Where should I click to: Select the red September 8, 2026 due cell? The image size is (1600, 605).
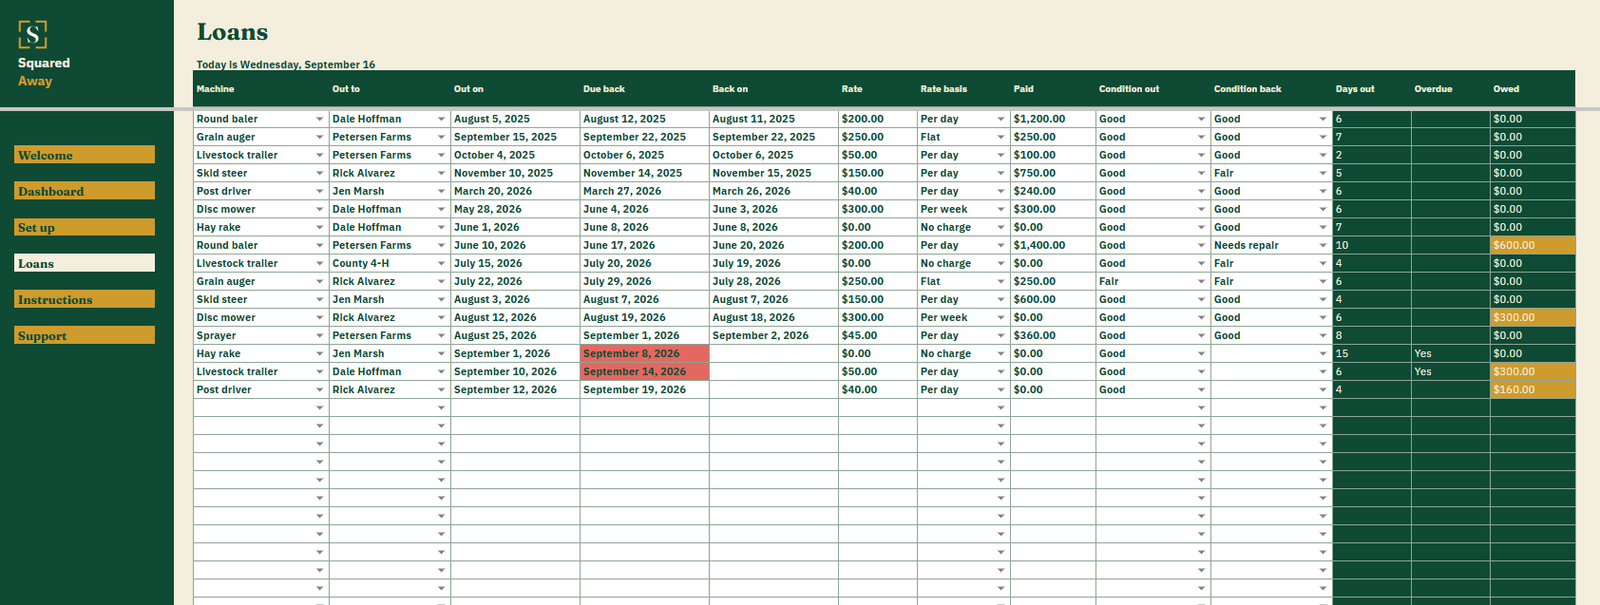(x=645, y=353)
